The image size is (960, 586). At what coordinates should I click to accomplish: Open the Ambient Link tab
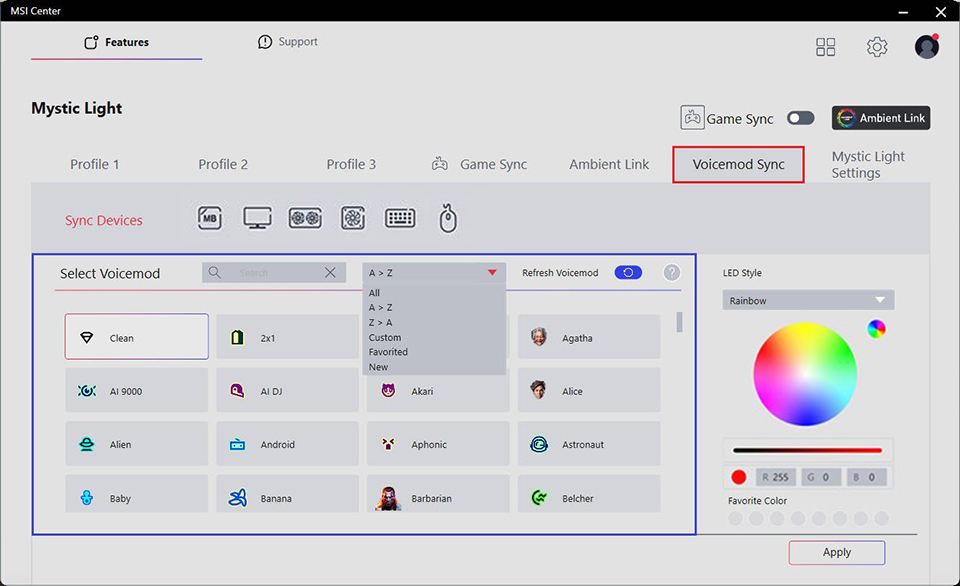609,164
